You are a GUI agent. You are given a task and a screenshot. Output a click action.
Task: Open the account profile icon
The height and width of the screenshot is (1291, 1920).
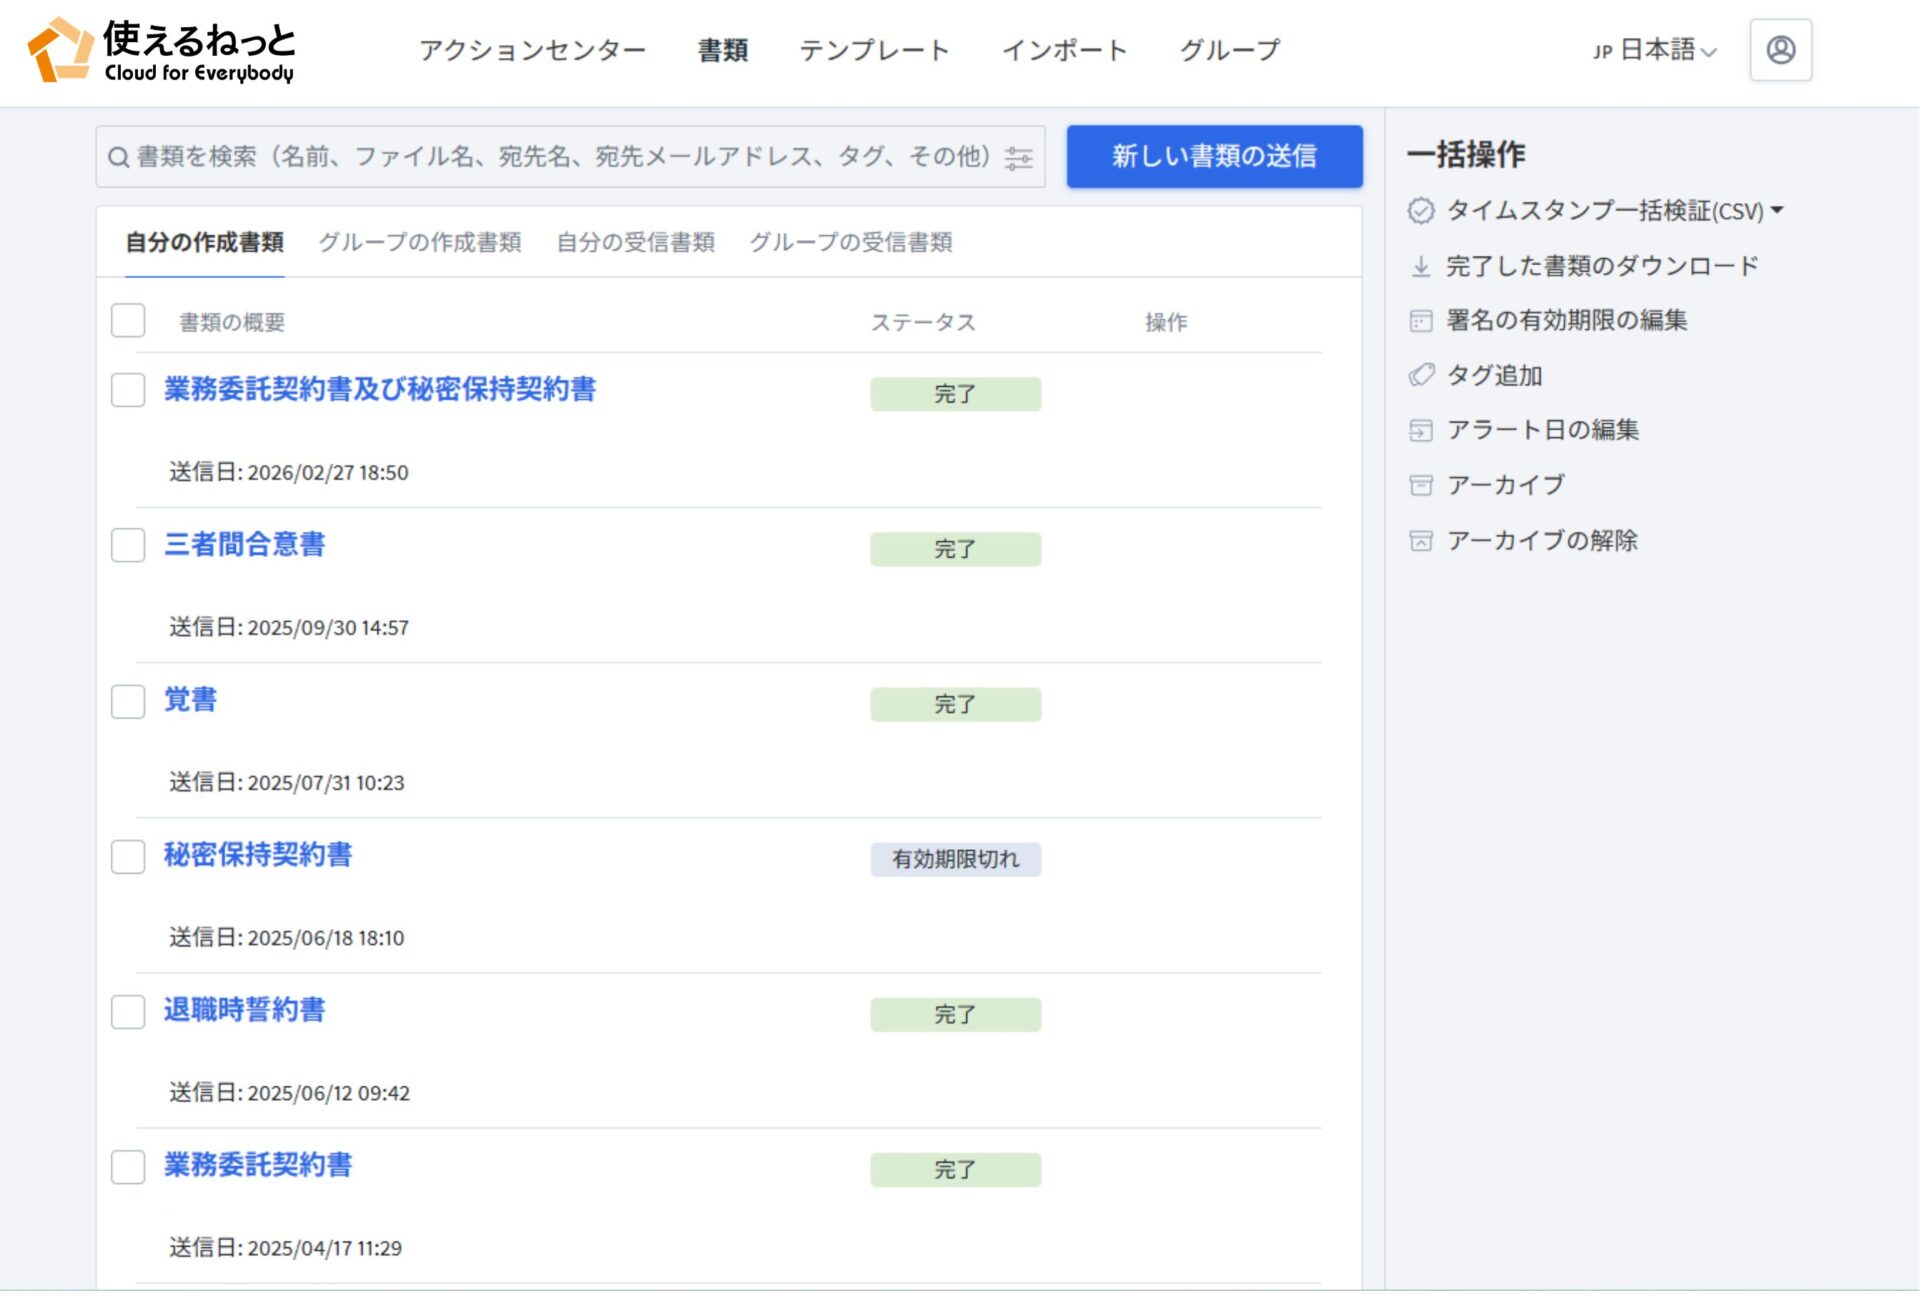(x=1781, y=50)
